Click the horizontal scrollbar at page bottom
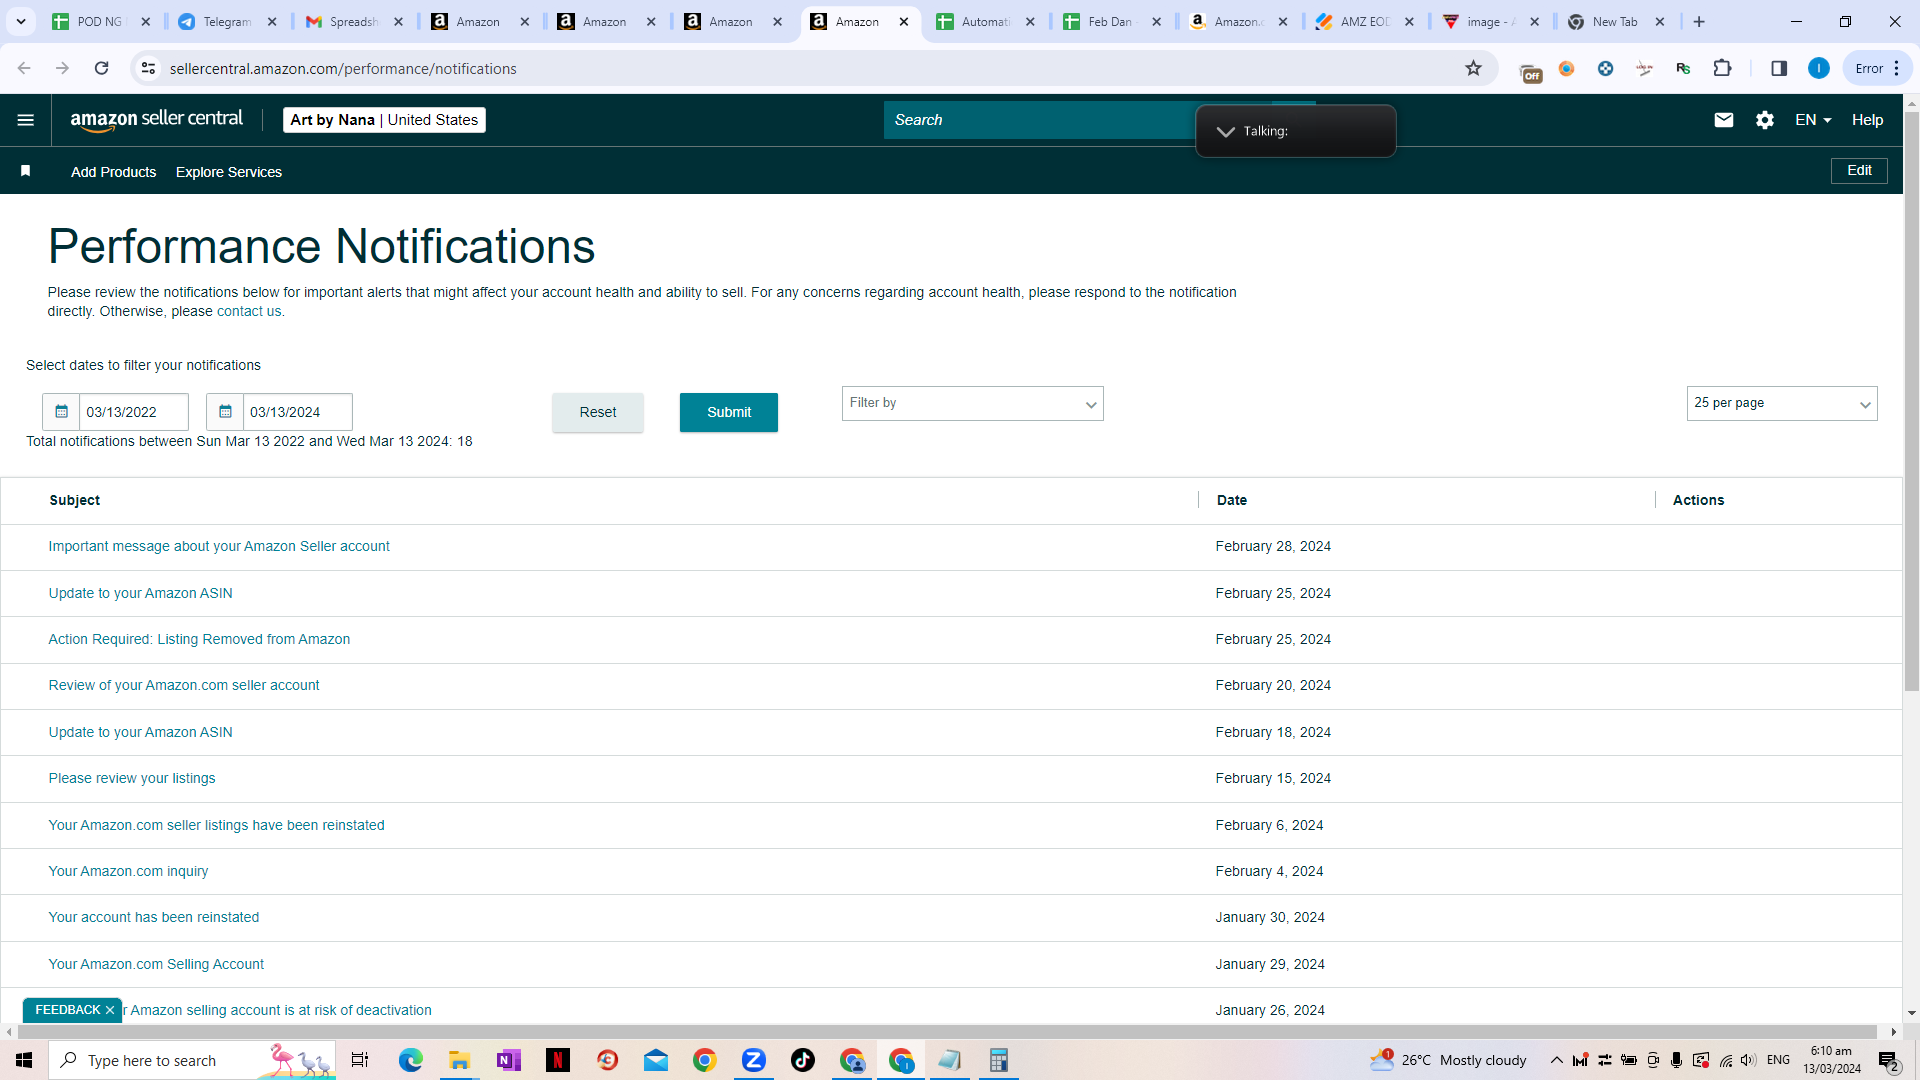1920x1080 pixels. [x=945, y=1031]
